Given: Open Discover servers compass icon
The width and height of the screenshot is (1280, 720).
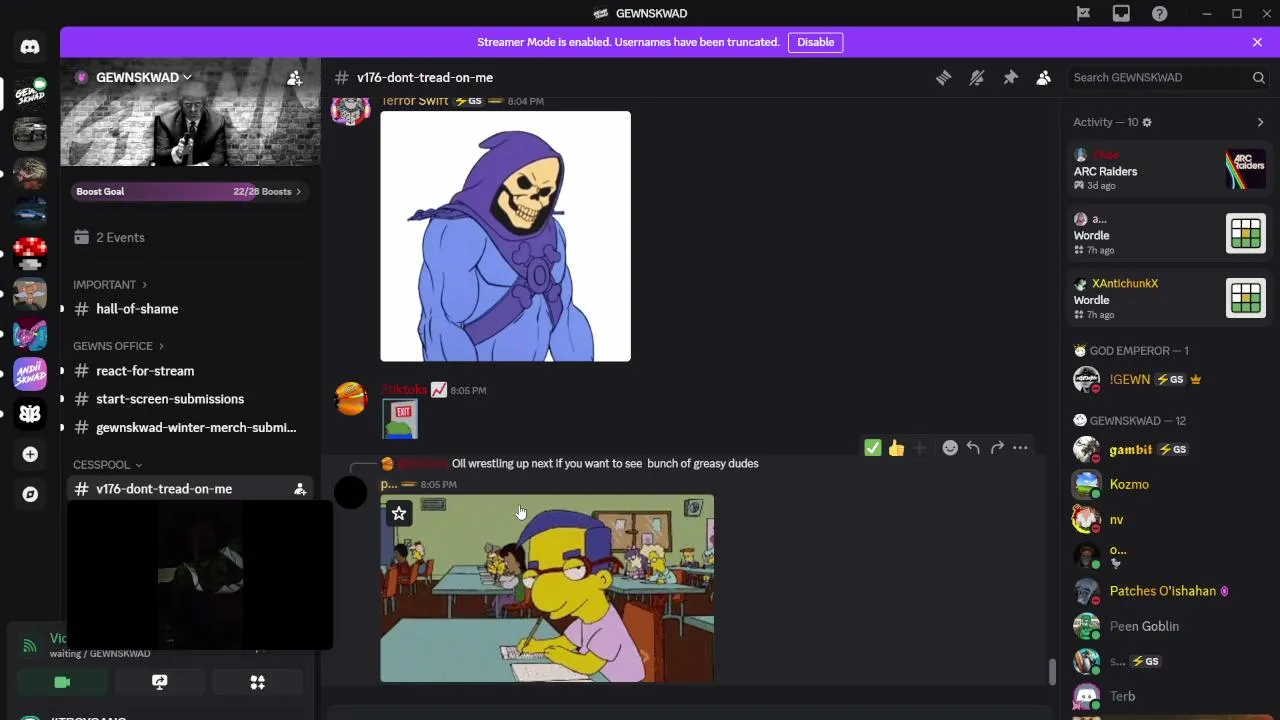Looking at the screenshot, I should [30, 494].
